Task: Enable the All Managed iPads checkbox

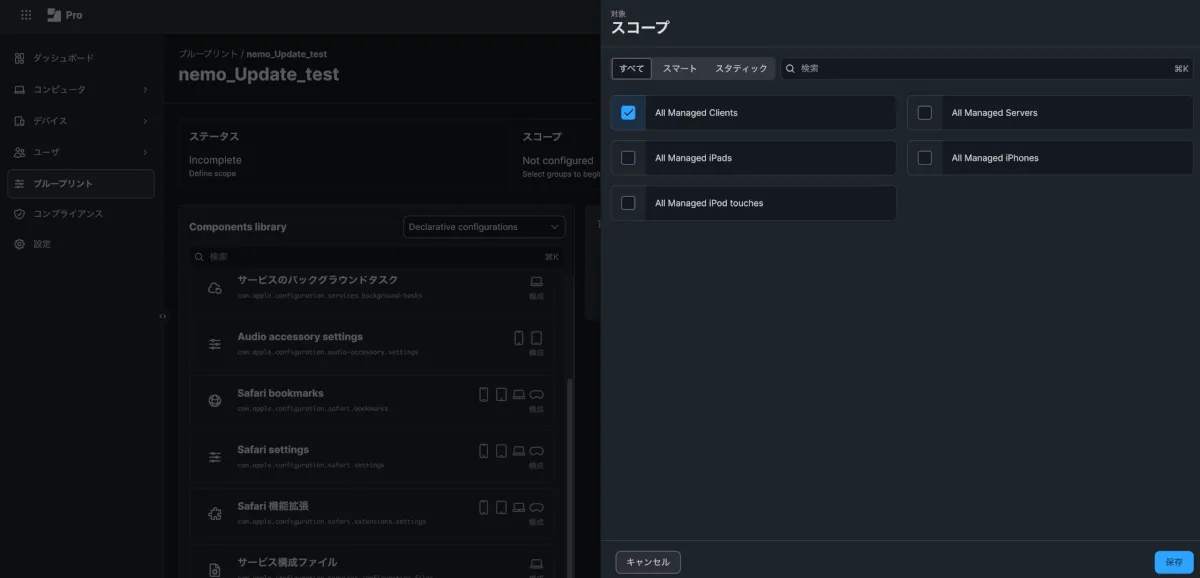Action: (628, 158)
